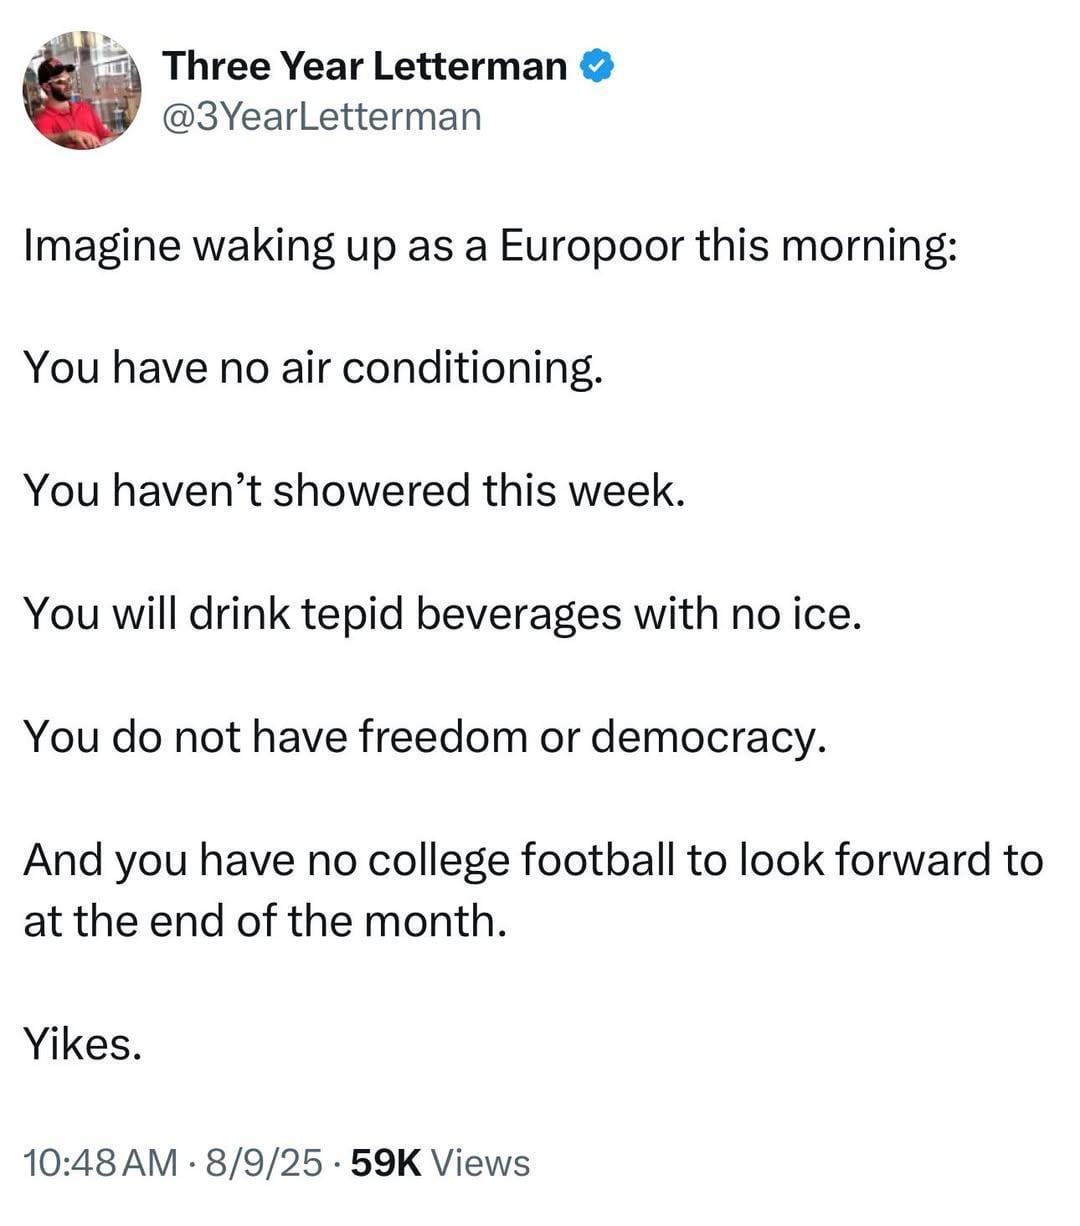Select the 'no air conditioning' line
The width and height of the screenshot is (1080, 1226).
313,368
